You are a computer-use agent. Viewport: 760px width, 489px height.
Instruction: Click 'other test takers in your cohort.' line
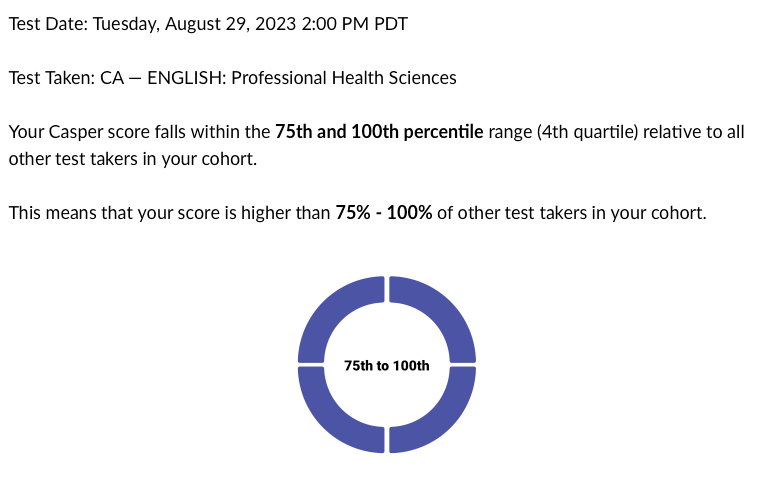click(x=133, y=159)
